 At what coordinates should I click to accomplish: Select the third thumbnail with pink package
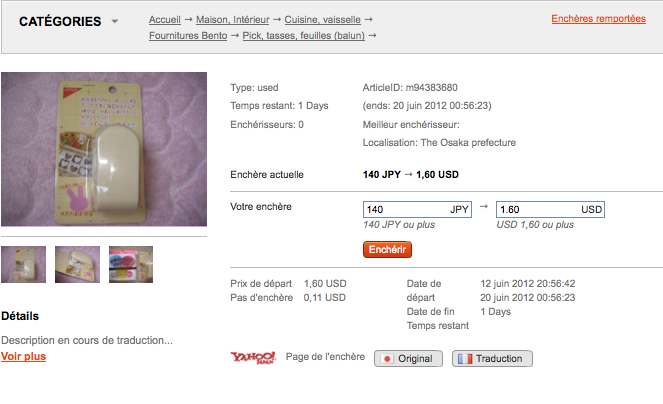click(x=131, y=264)
